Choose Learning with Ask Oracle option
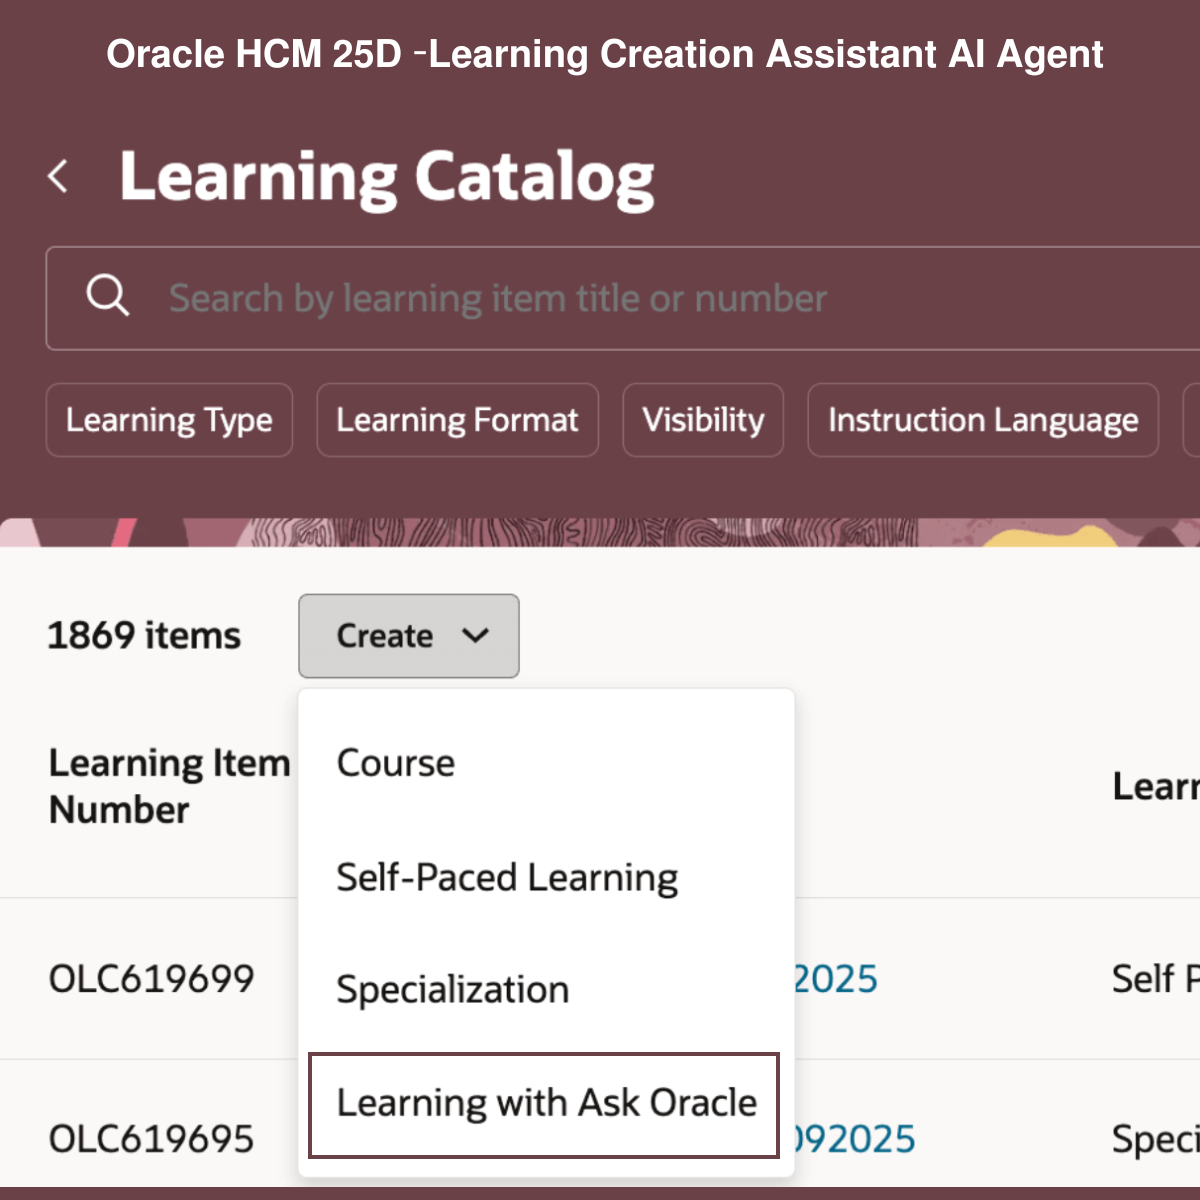The image size is (1200, 1200). click(546, 1103)
